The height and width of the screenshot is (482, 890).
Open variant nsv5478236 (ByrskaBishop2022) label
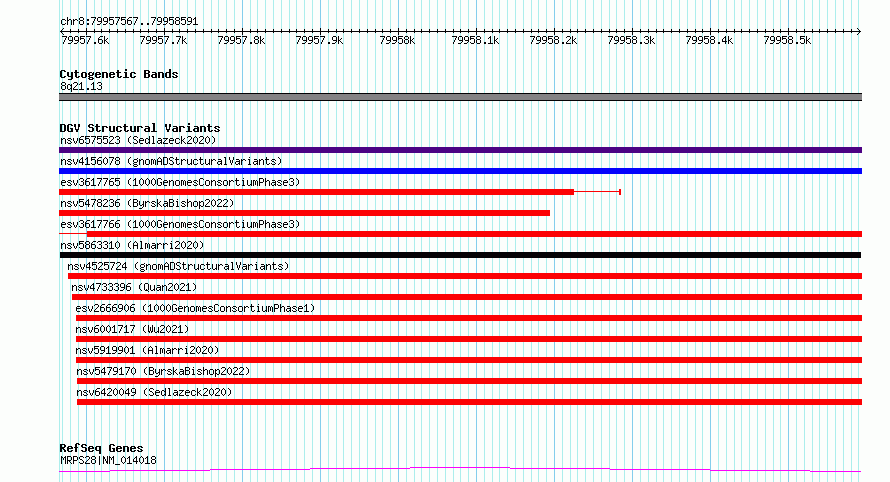pos(147,203)
